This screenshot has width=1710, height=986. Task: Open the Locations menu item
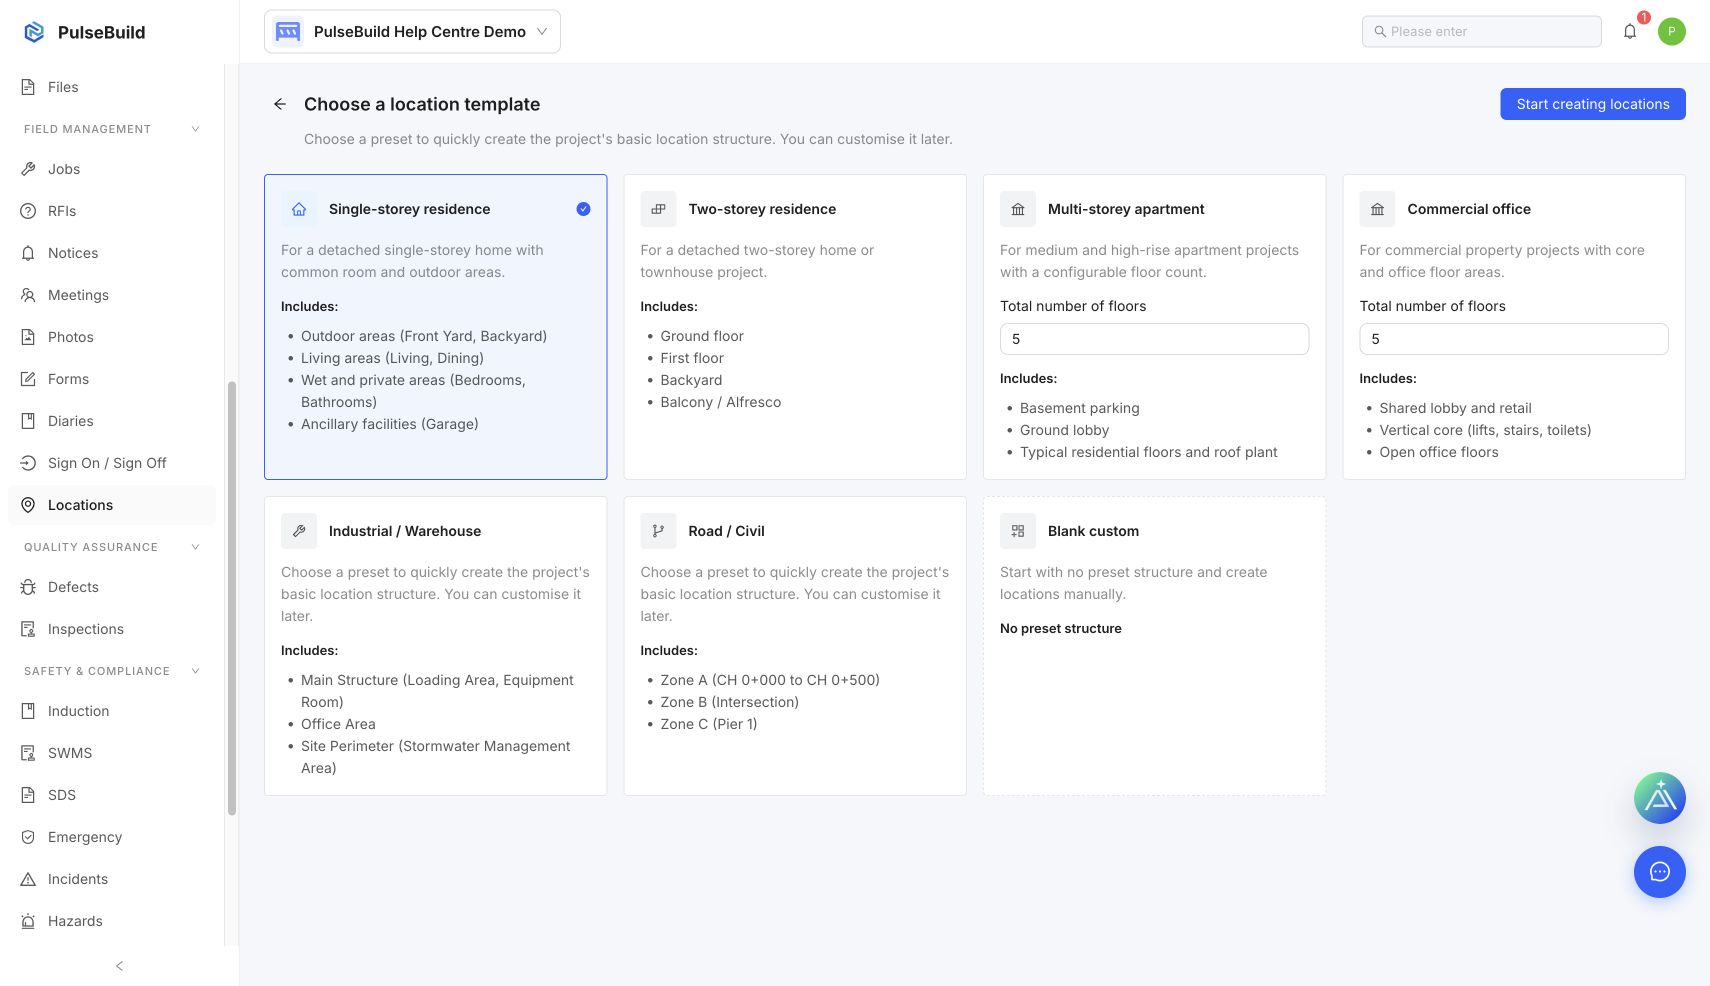tap(112, 505)
